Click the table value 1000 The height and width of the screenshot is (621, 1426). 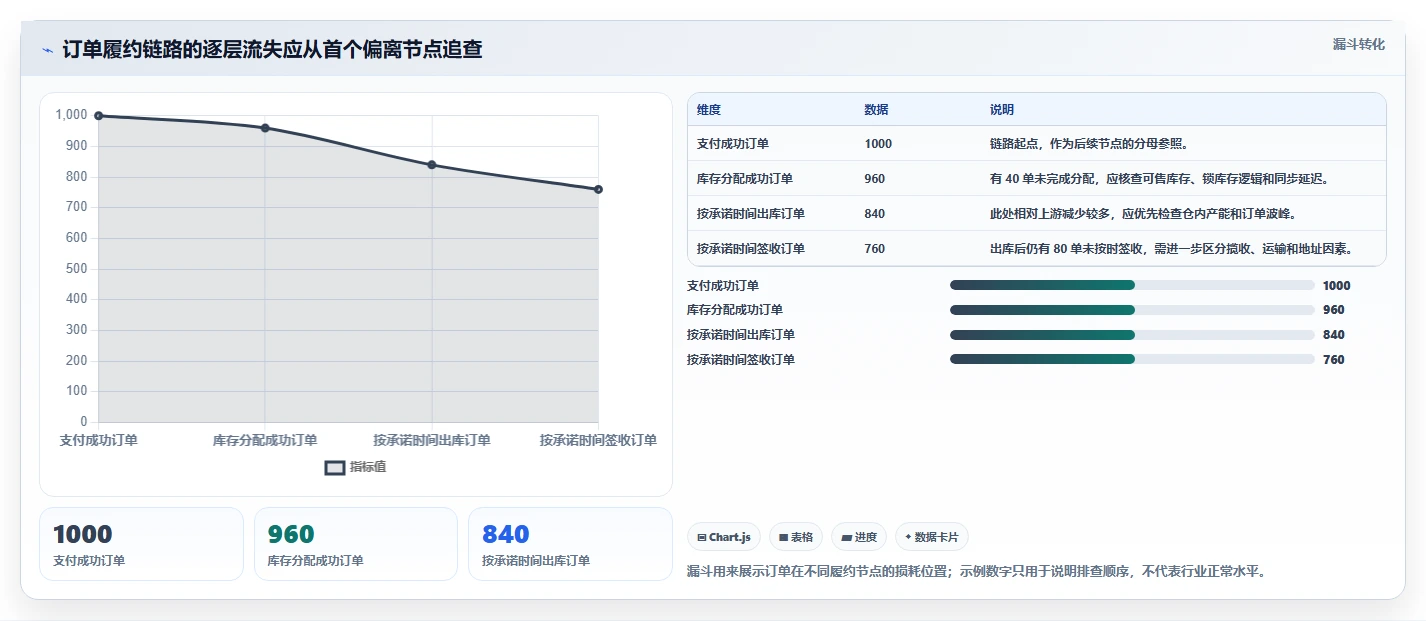[x=878, y=144]
